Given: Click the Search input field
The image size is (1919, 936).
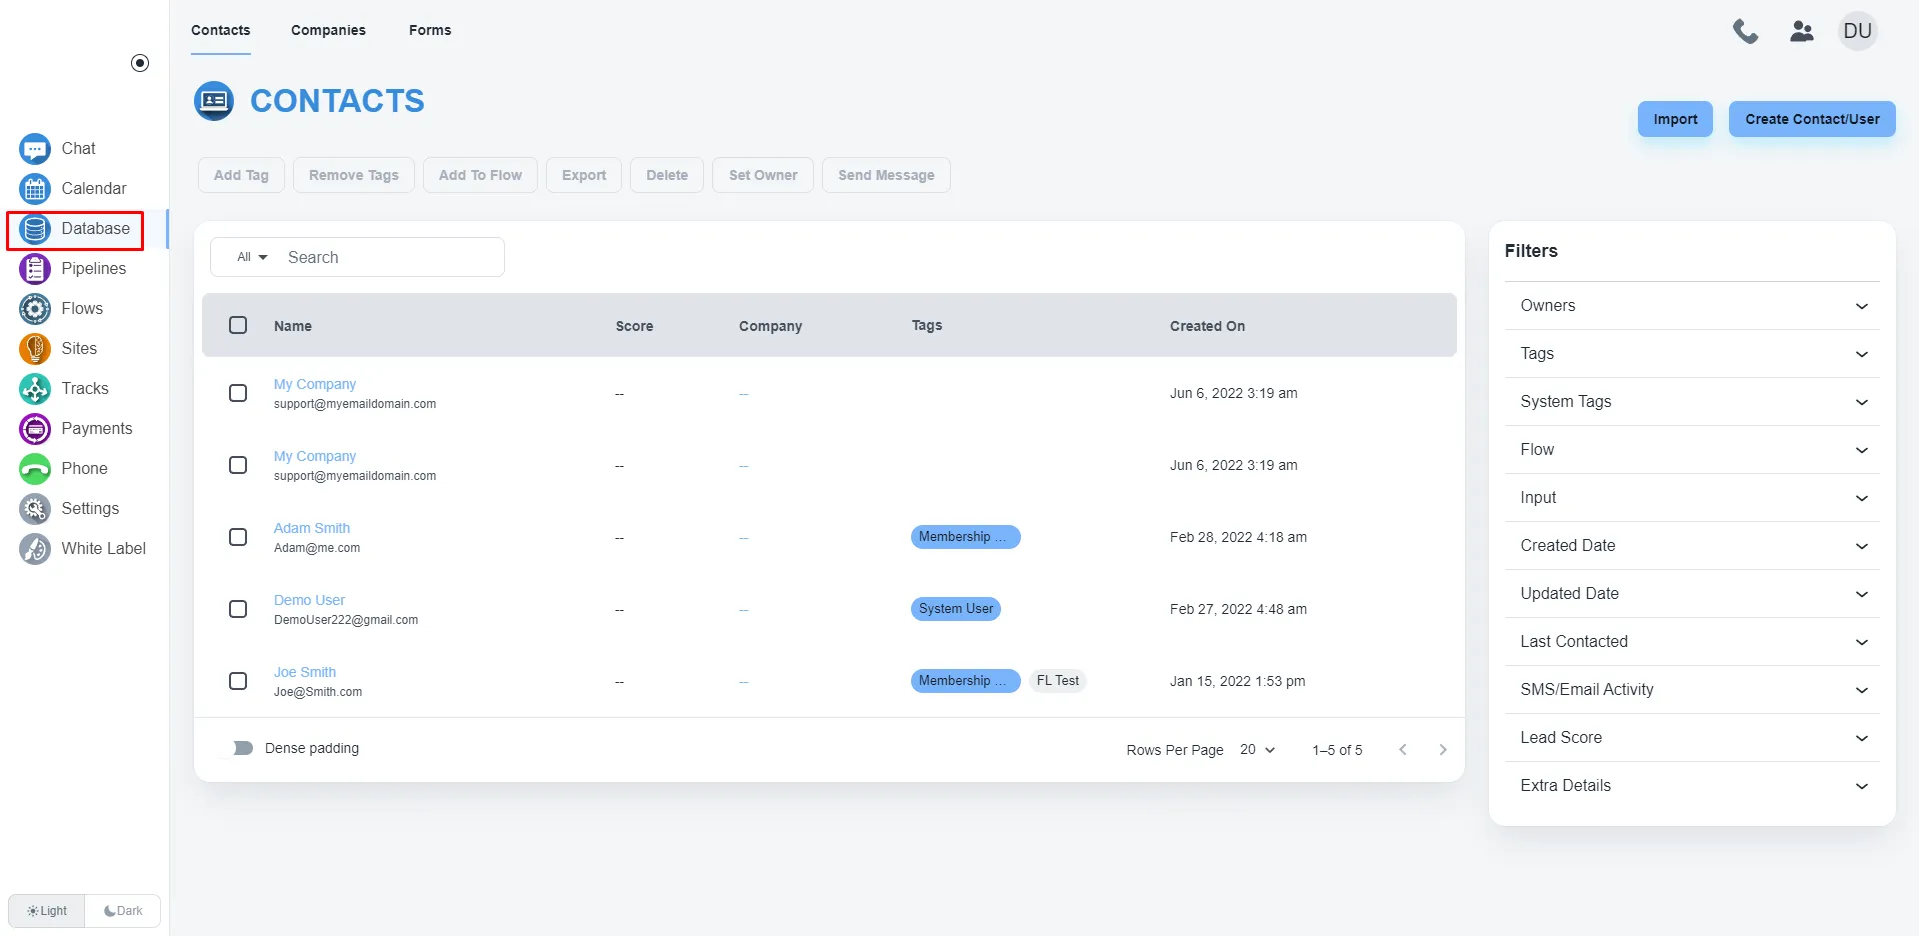Looking at the screenshot, I should (x=390, y=257).
